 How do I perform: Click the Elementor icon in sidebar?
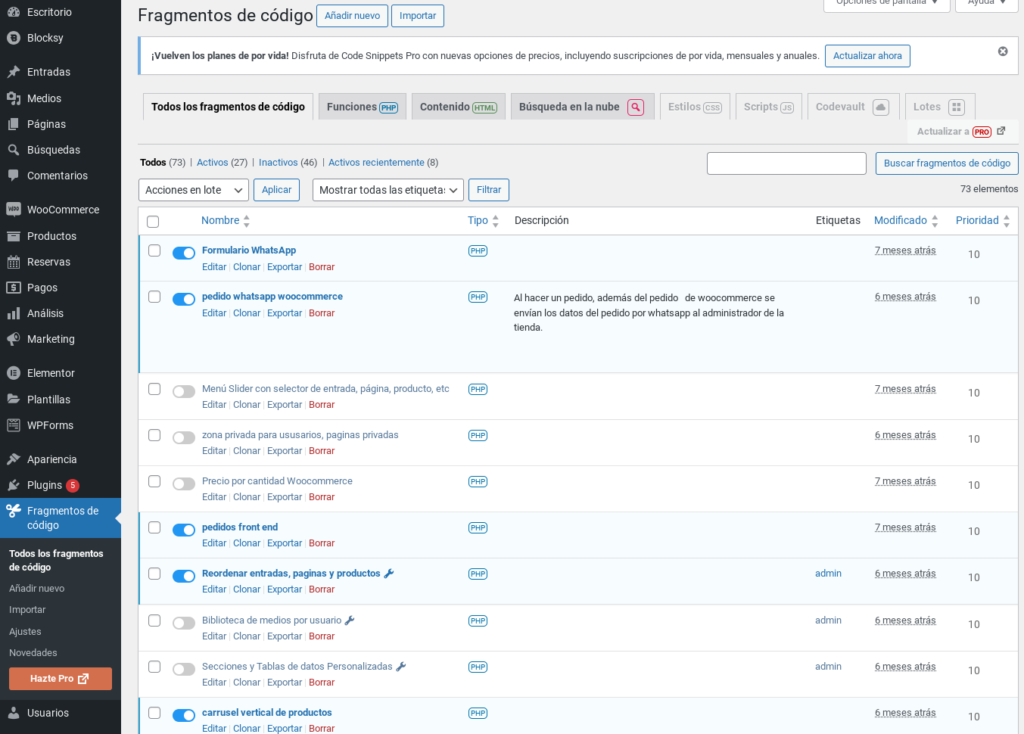coord(13,373)
